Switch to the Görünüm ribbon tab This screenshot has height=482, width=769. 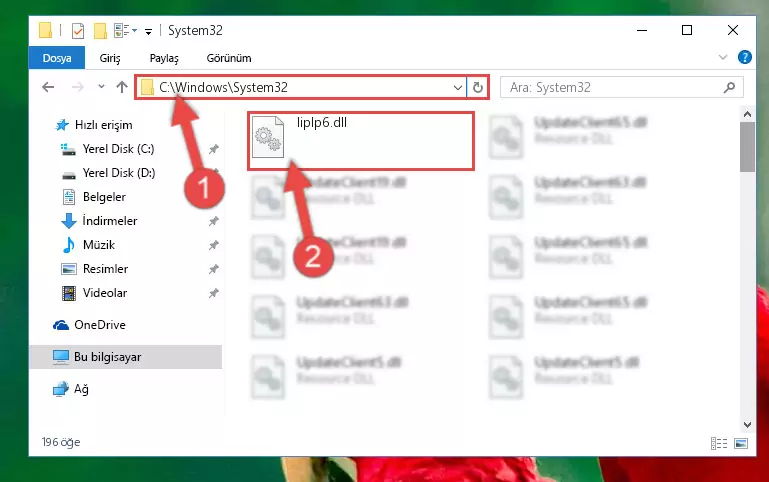coord(229,58)
